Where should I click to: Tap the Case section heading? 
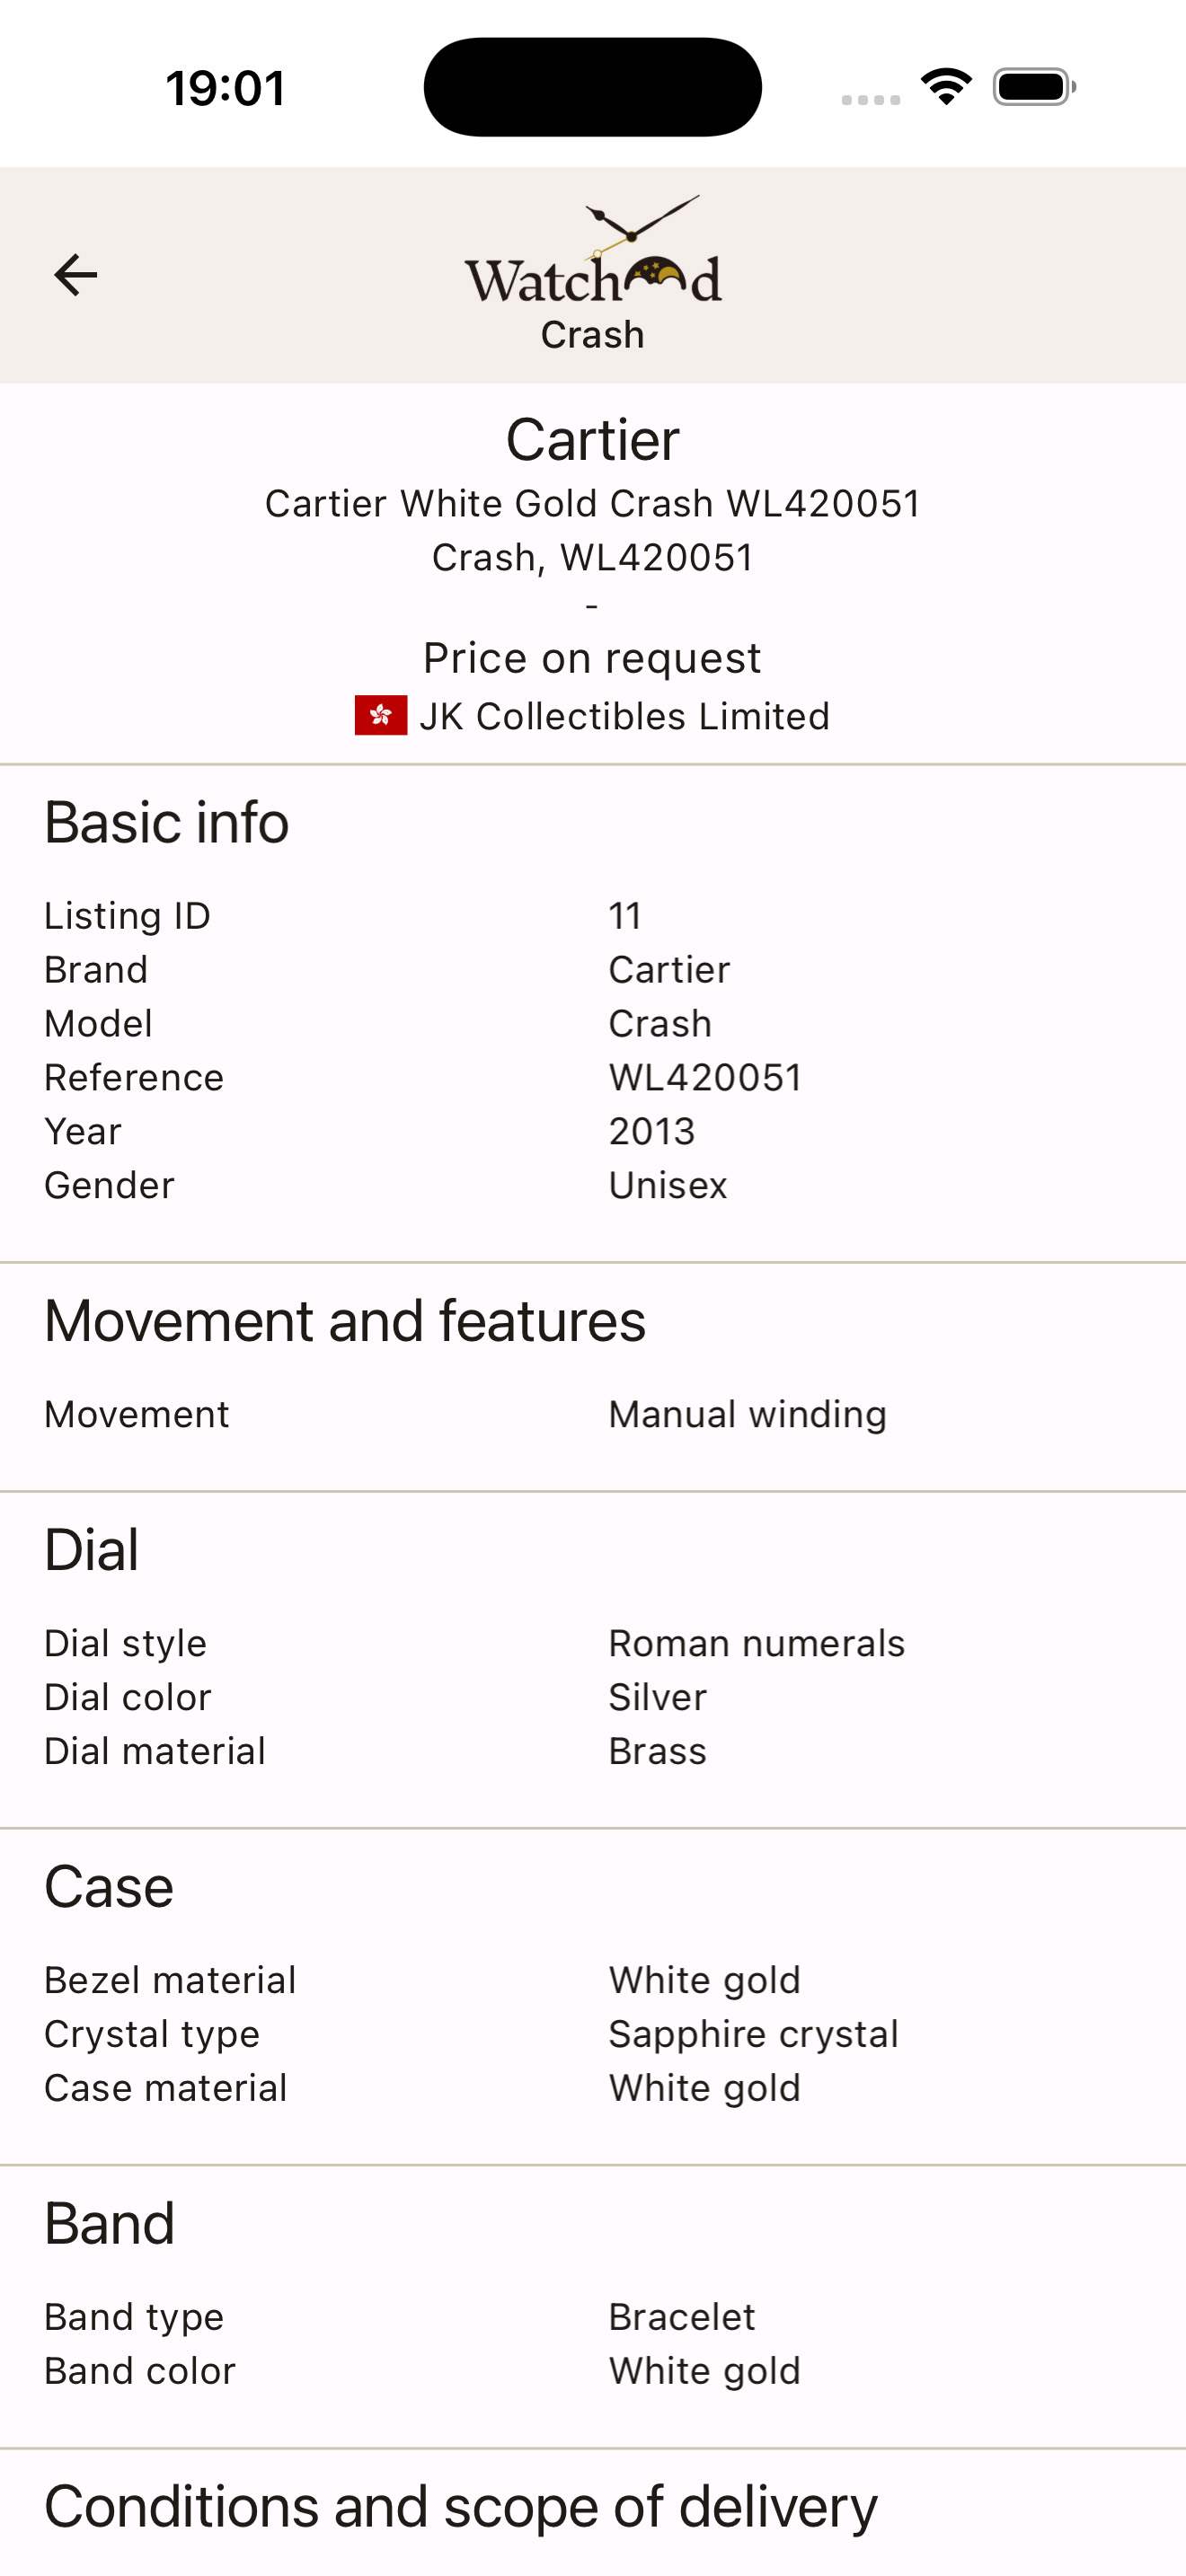click(108, 1887)
